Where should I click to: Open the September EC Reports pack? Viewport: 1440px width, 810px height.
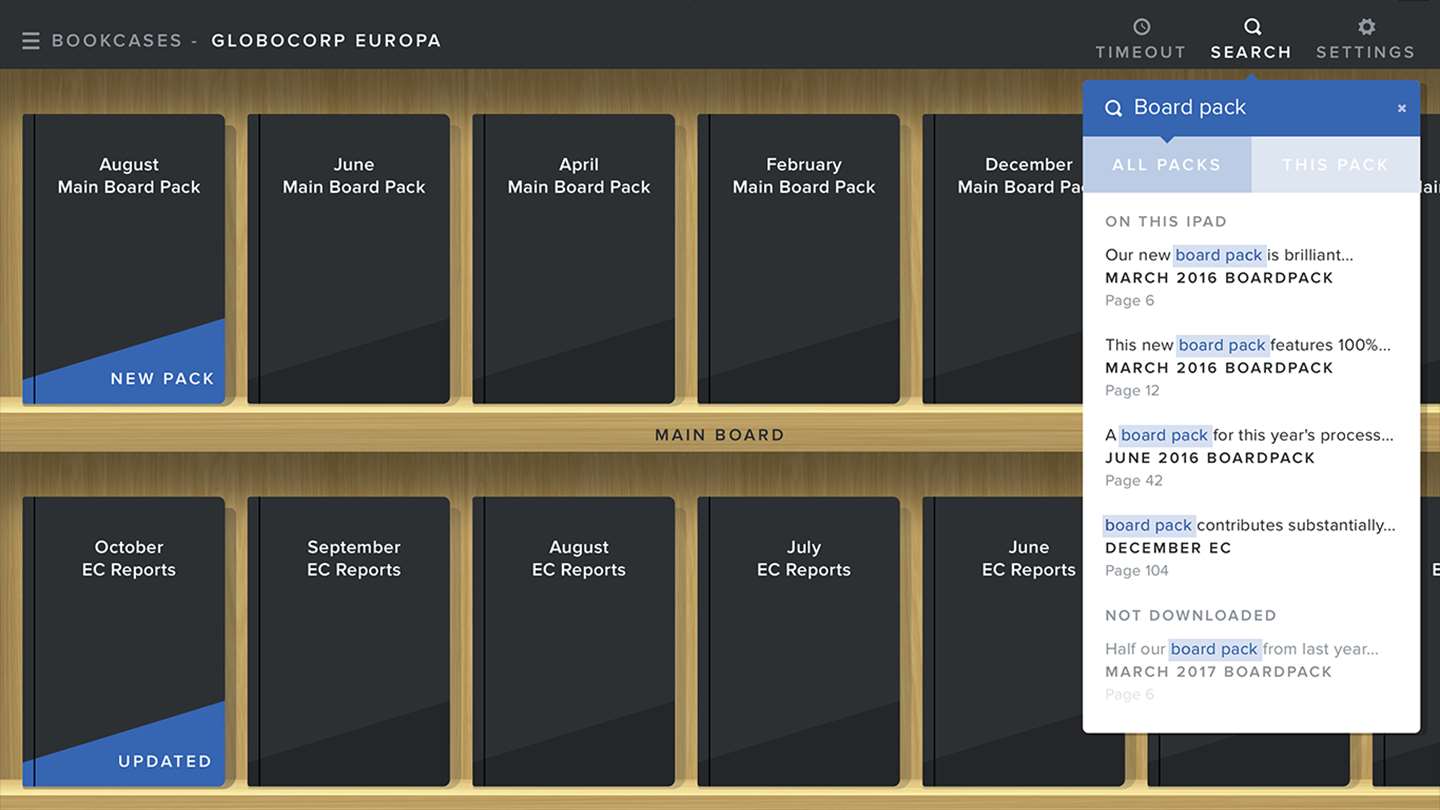pos(349,642)
